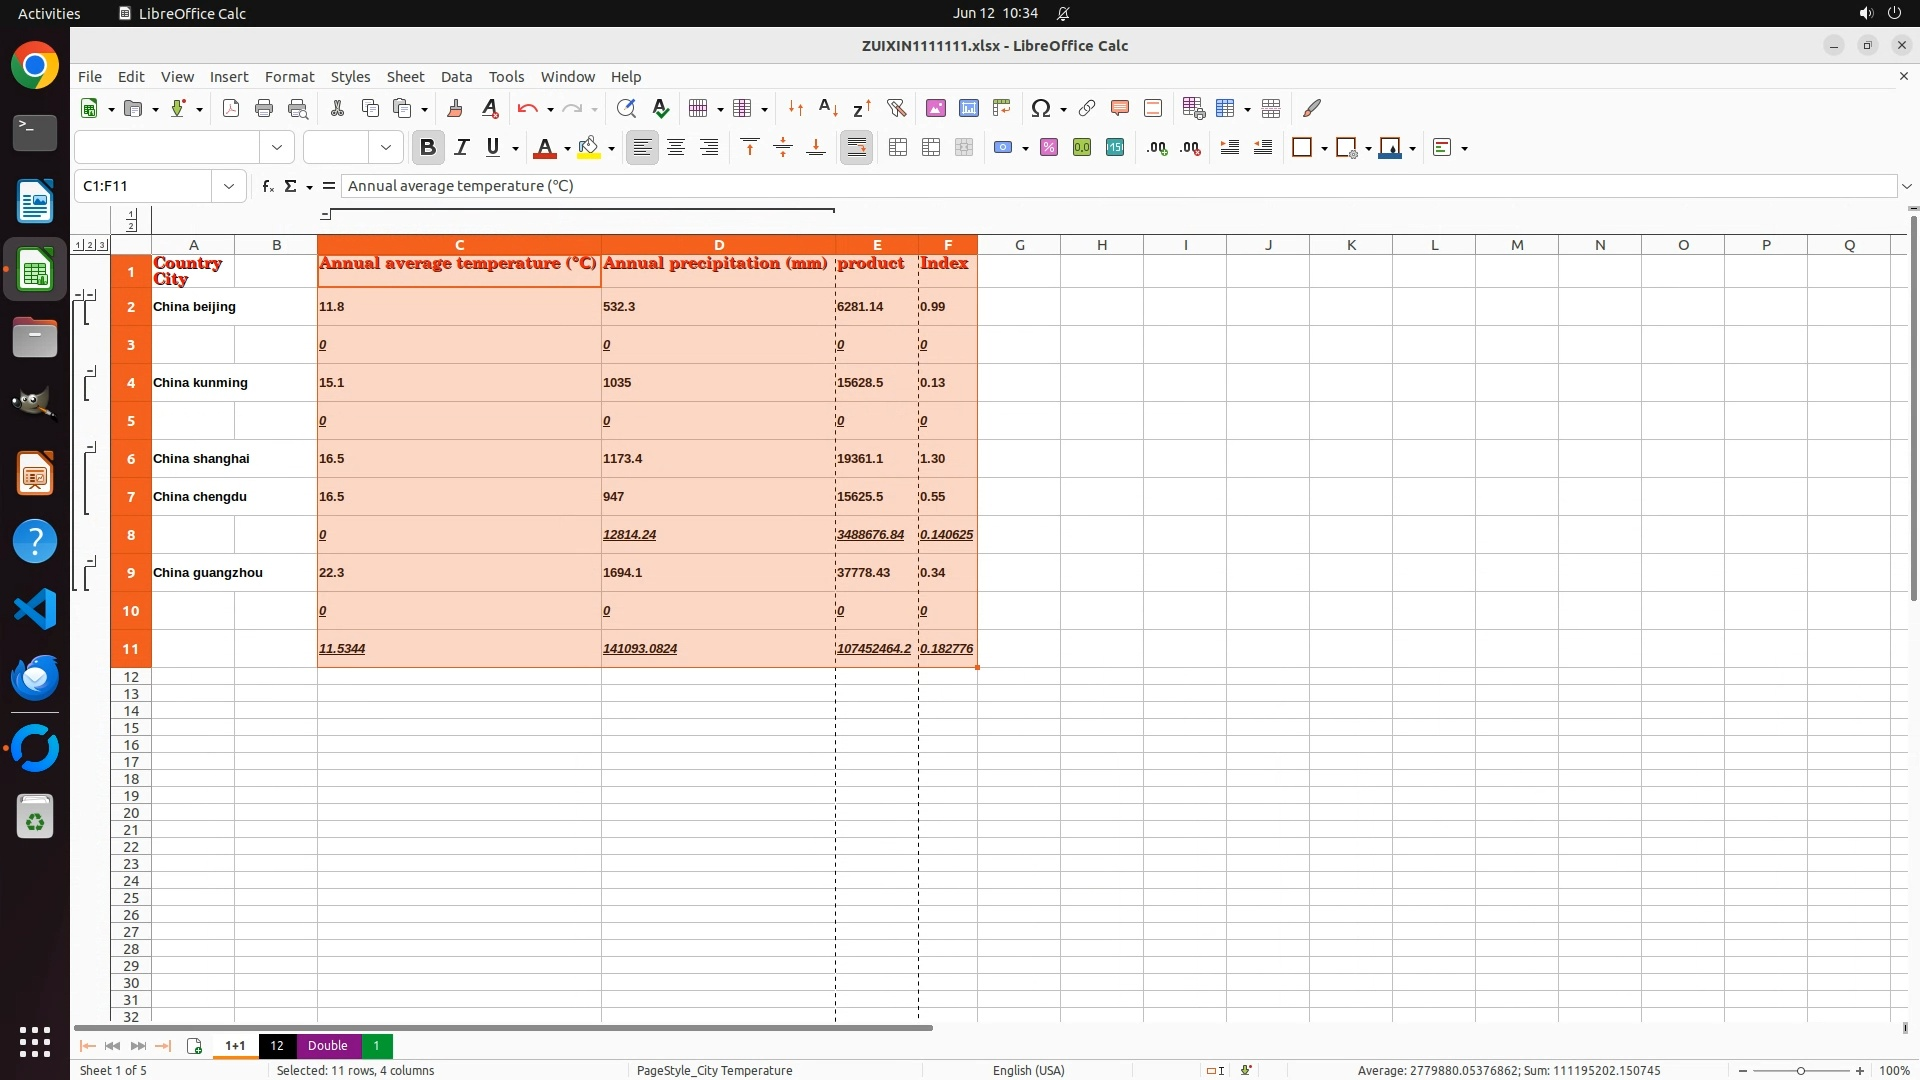Click the Format as Percent icon
1920x1080 pixels.
click(1048, 148)
